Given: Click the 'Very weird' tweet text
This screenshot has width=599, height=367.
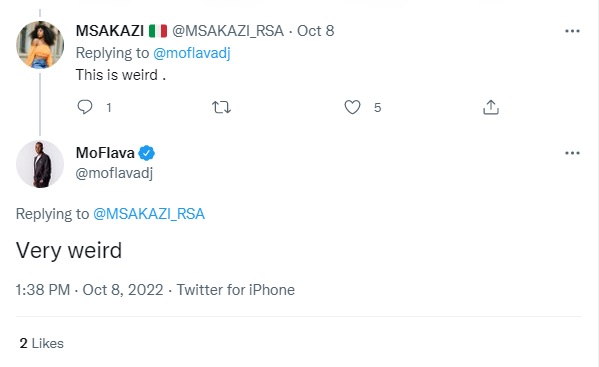Looking at the screenshot, I should pyautogui.click(x=69, y=251).
